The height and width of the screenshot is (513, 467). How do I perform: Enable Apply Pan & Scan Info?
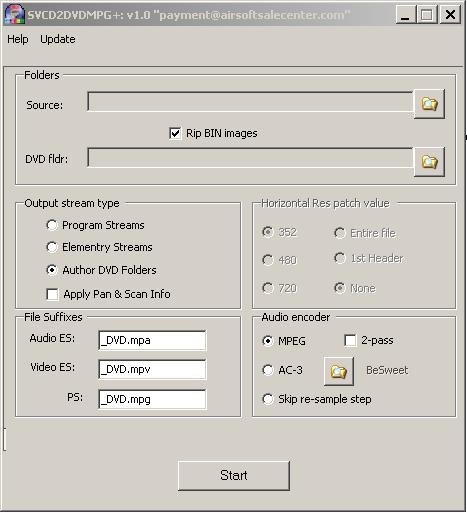[x=52, y=294]
